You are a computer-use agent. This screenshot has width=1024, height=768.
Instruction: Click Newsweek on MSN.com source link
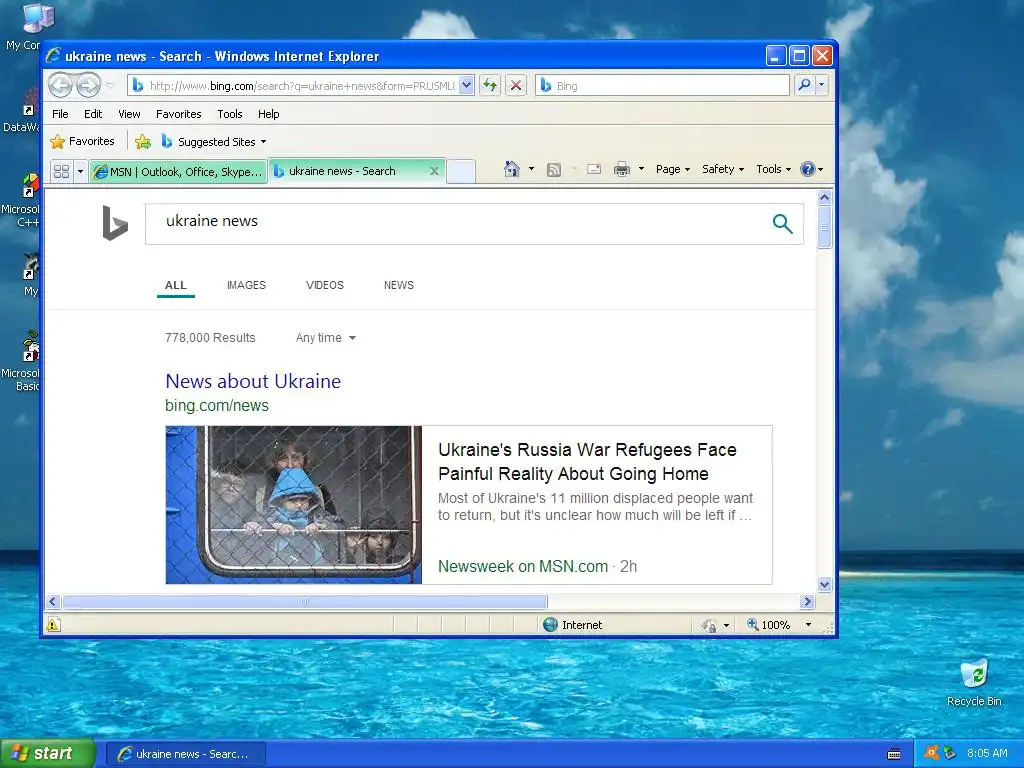(522, 566)
